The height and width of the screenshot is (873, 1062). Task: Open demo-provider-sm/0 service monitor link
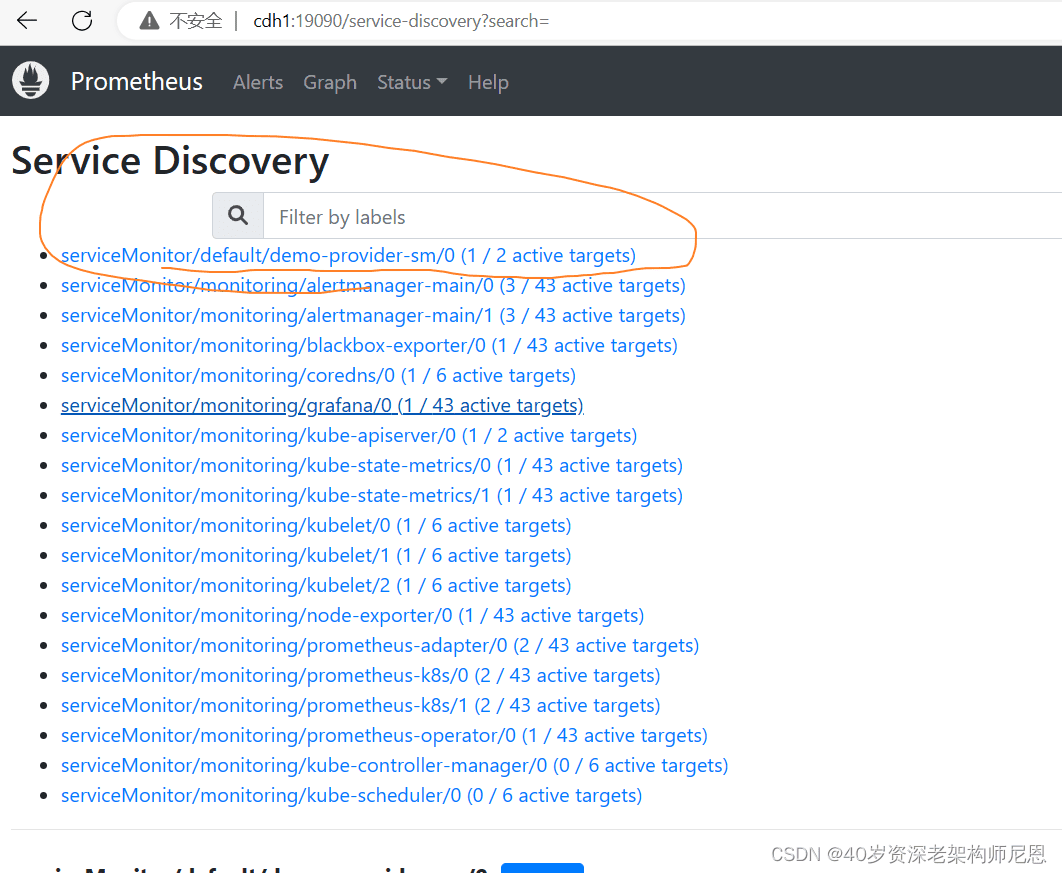pos(348,256)
